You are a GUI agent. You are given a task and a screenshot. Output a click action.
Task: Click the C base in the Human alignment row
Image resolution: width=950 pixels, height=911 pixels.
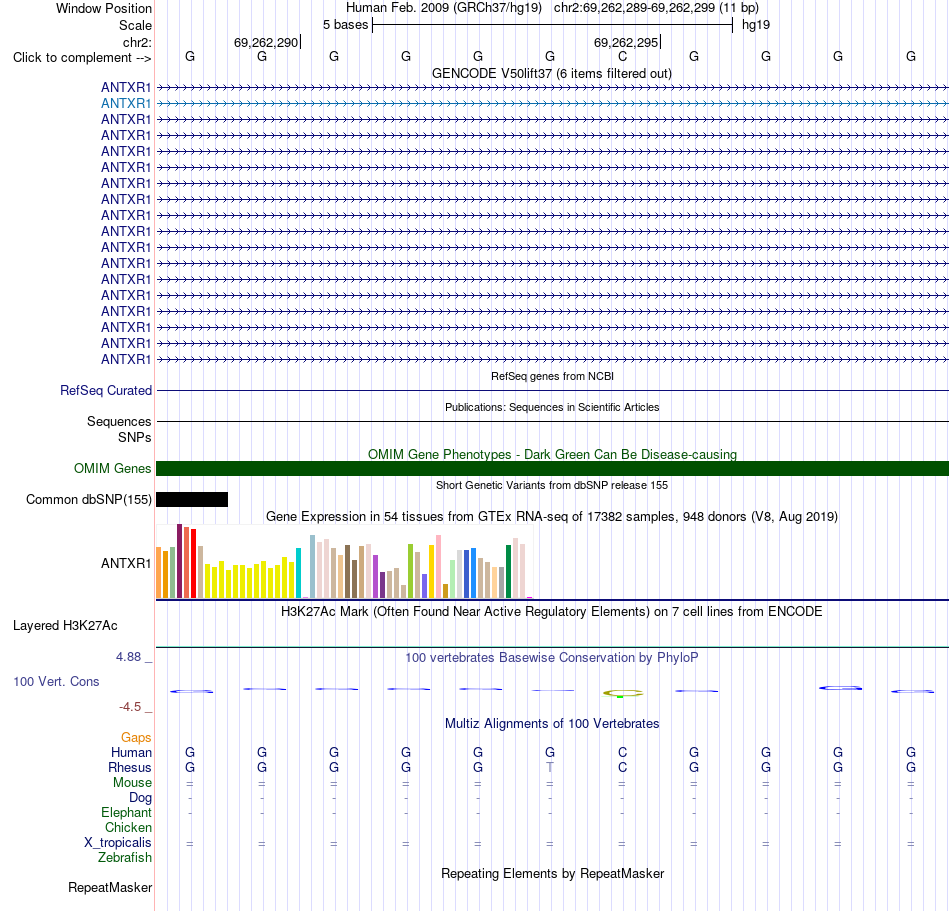pos(622,752)
